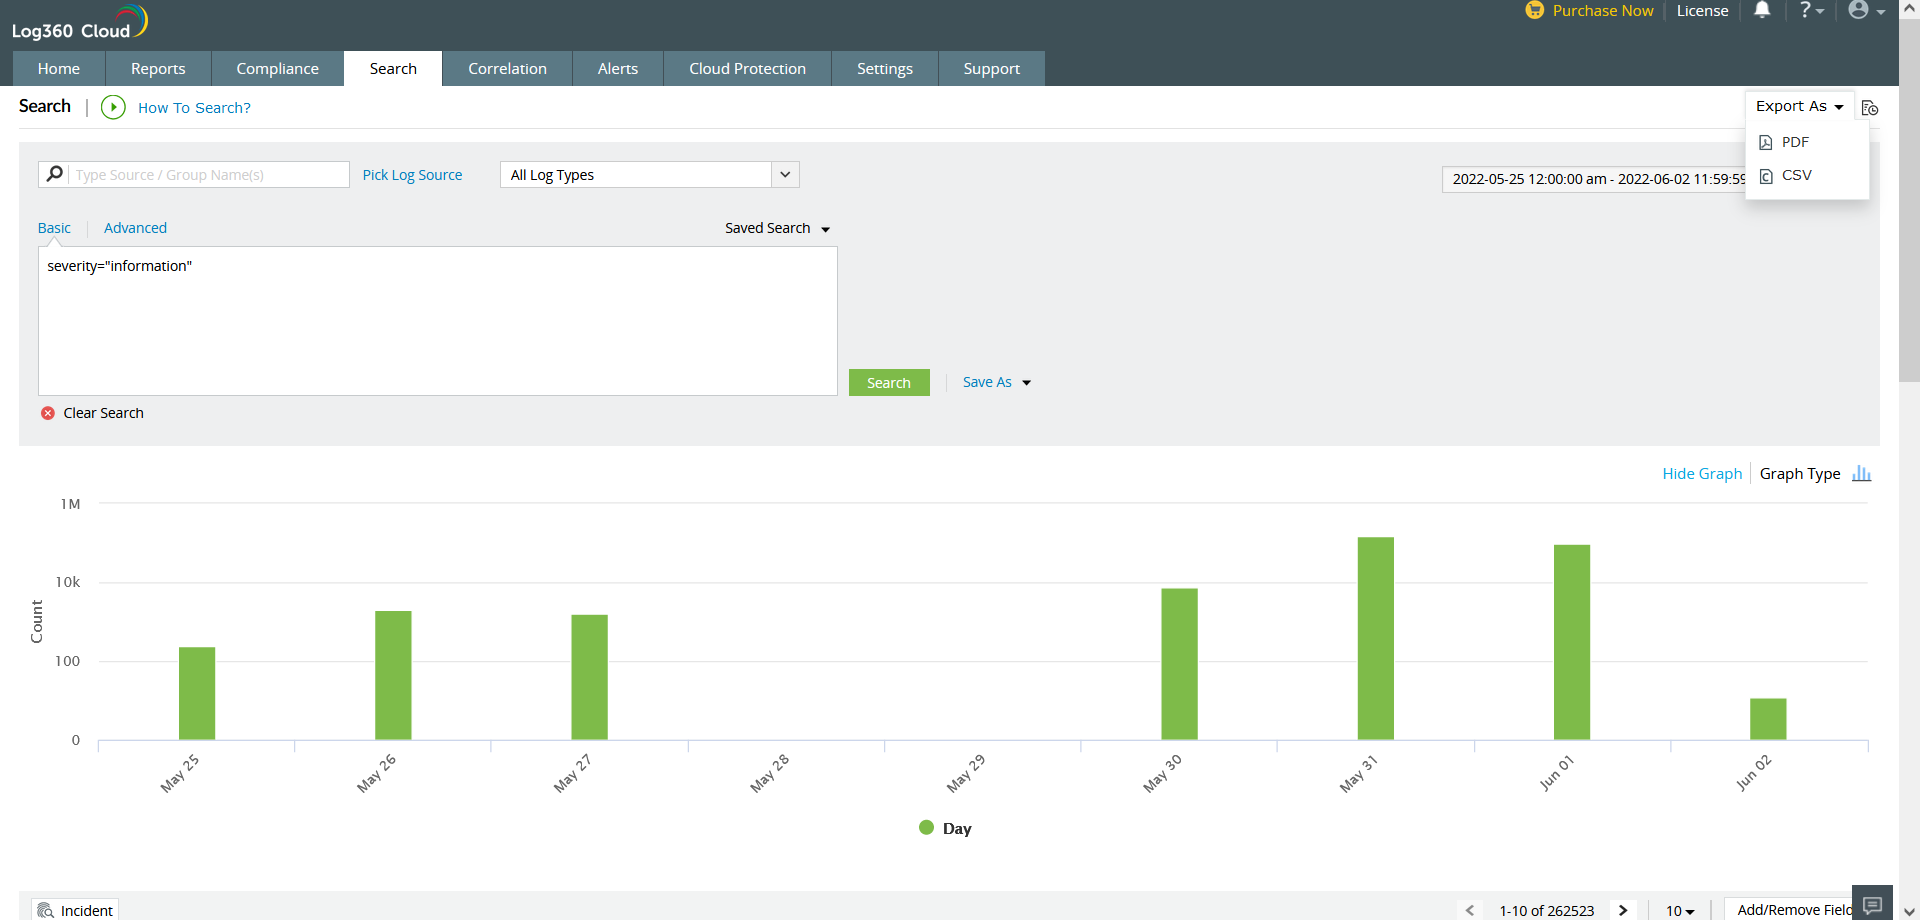Click the May 25 bar in graph
The width and height of the screenshot is (1920, 920).
197,693
